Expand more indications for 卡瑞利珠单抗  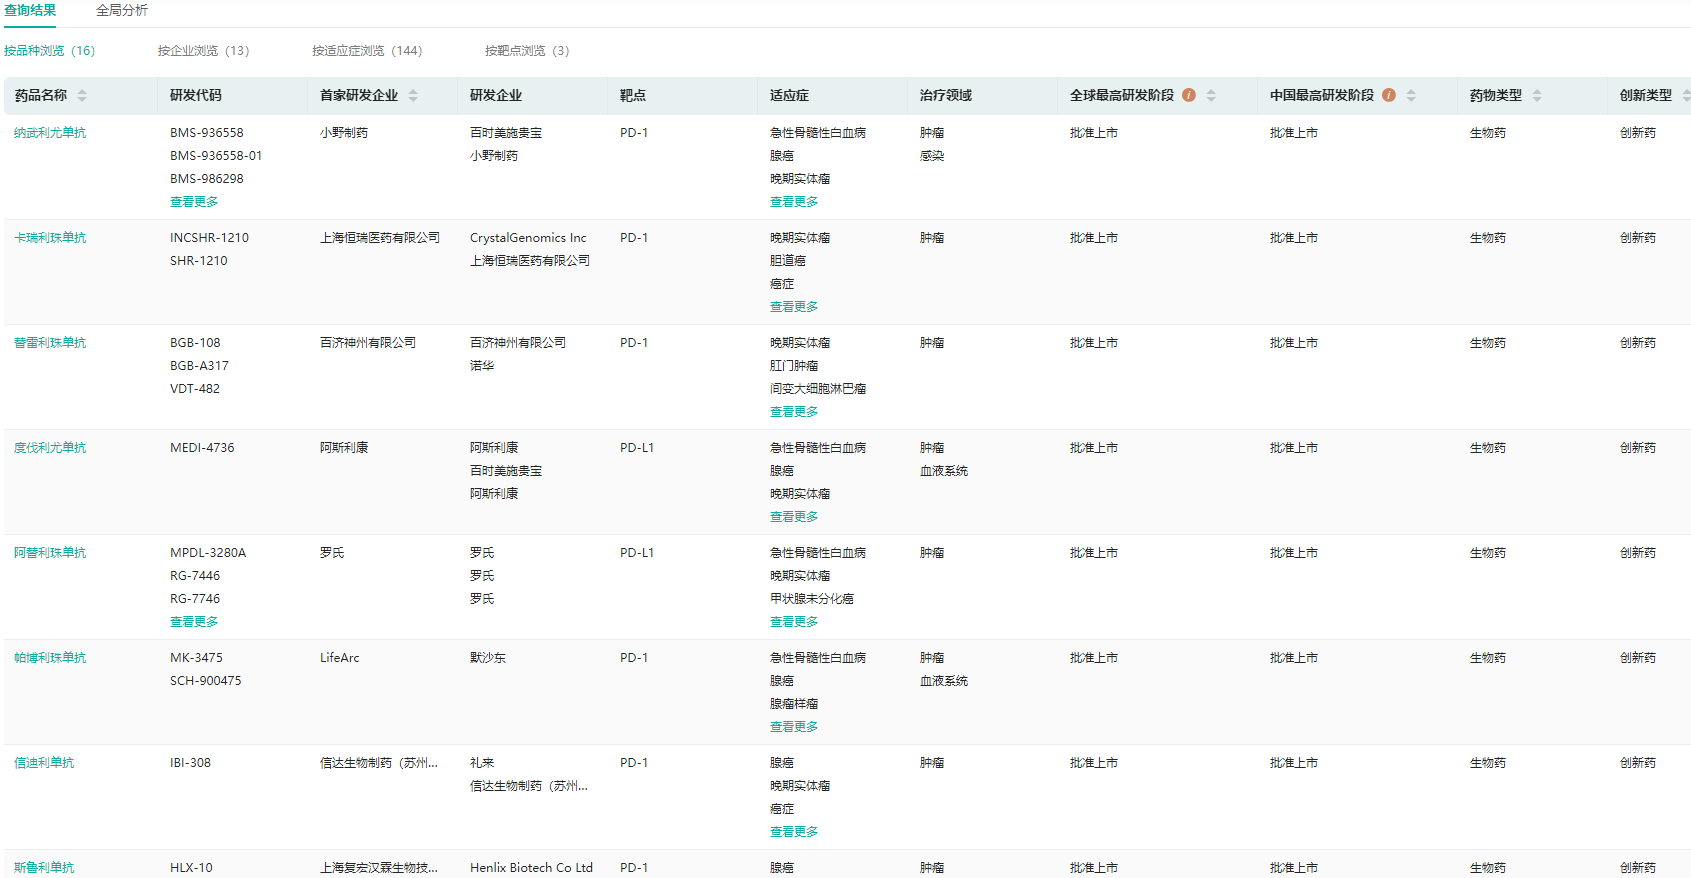794,307
